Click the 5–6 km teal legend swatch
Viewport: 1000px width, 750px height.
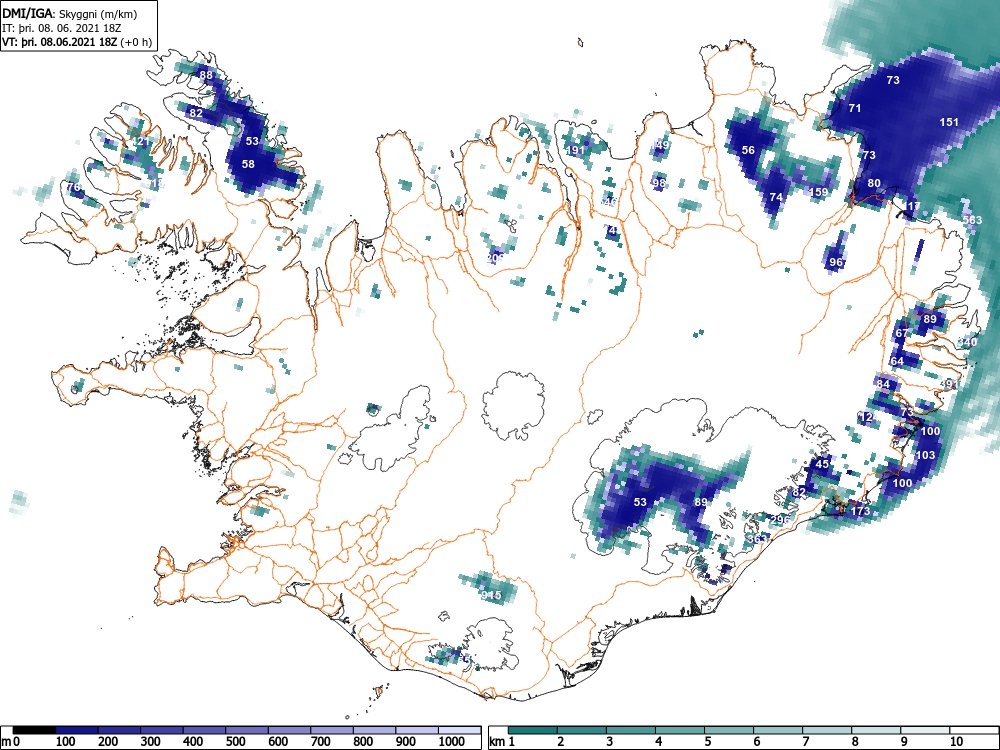click(x=728, y=730)
